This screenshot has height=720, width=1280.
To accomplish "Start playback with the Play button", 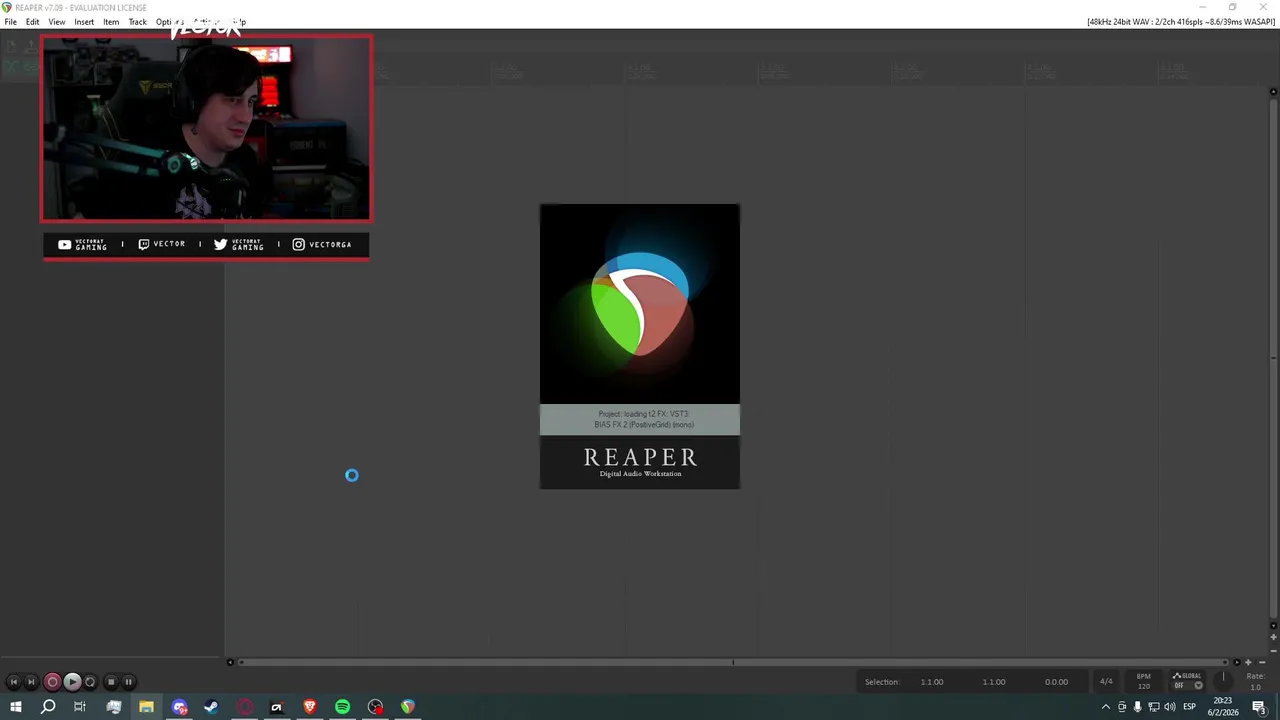I will (72, 682).
